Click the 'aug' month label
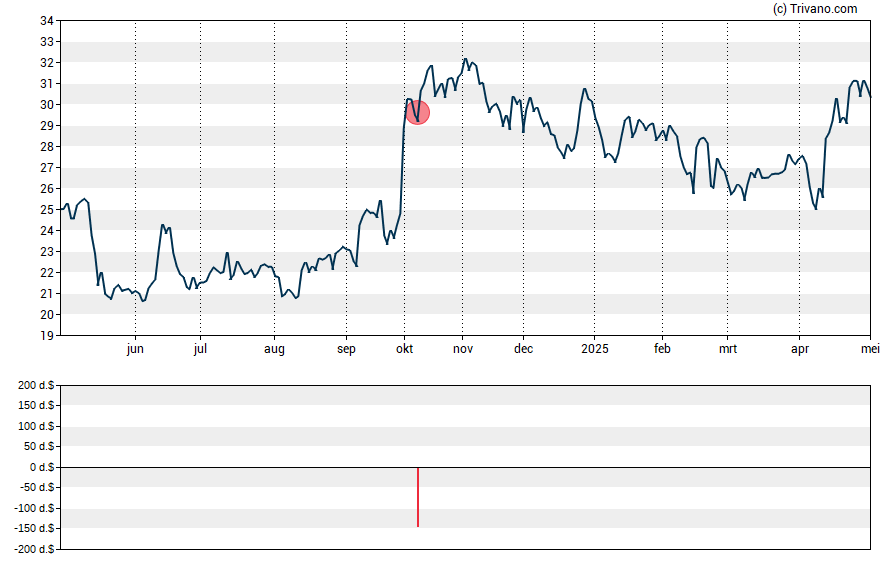This screenshot has width=888, height=565. pos(274,349)
